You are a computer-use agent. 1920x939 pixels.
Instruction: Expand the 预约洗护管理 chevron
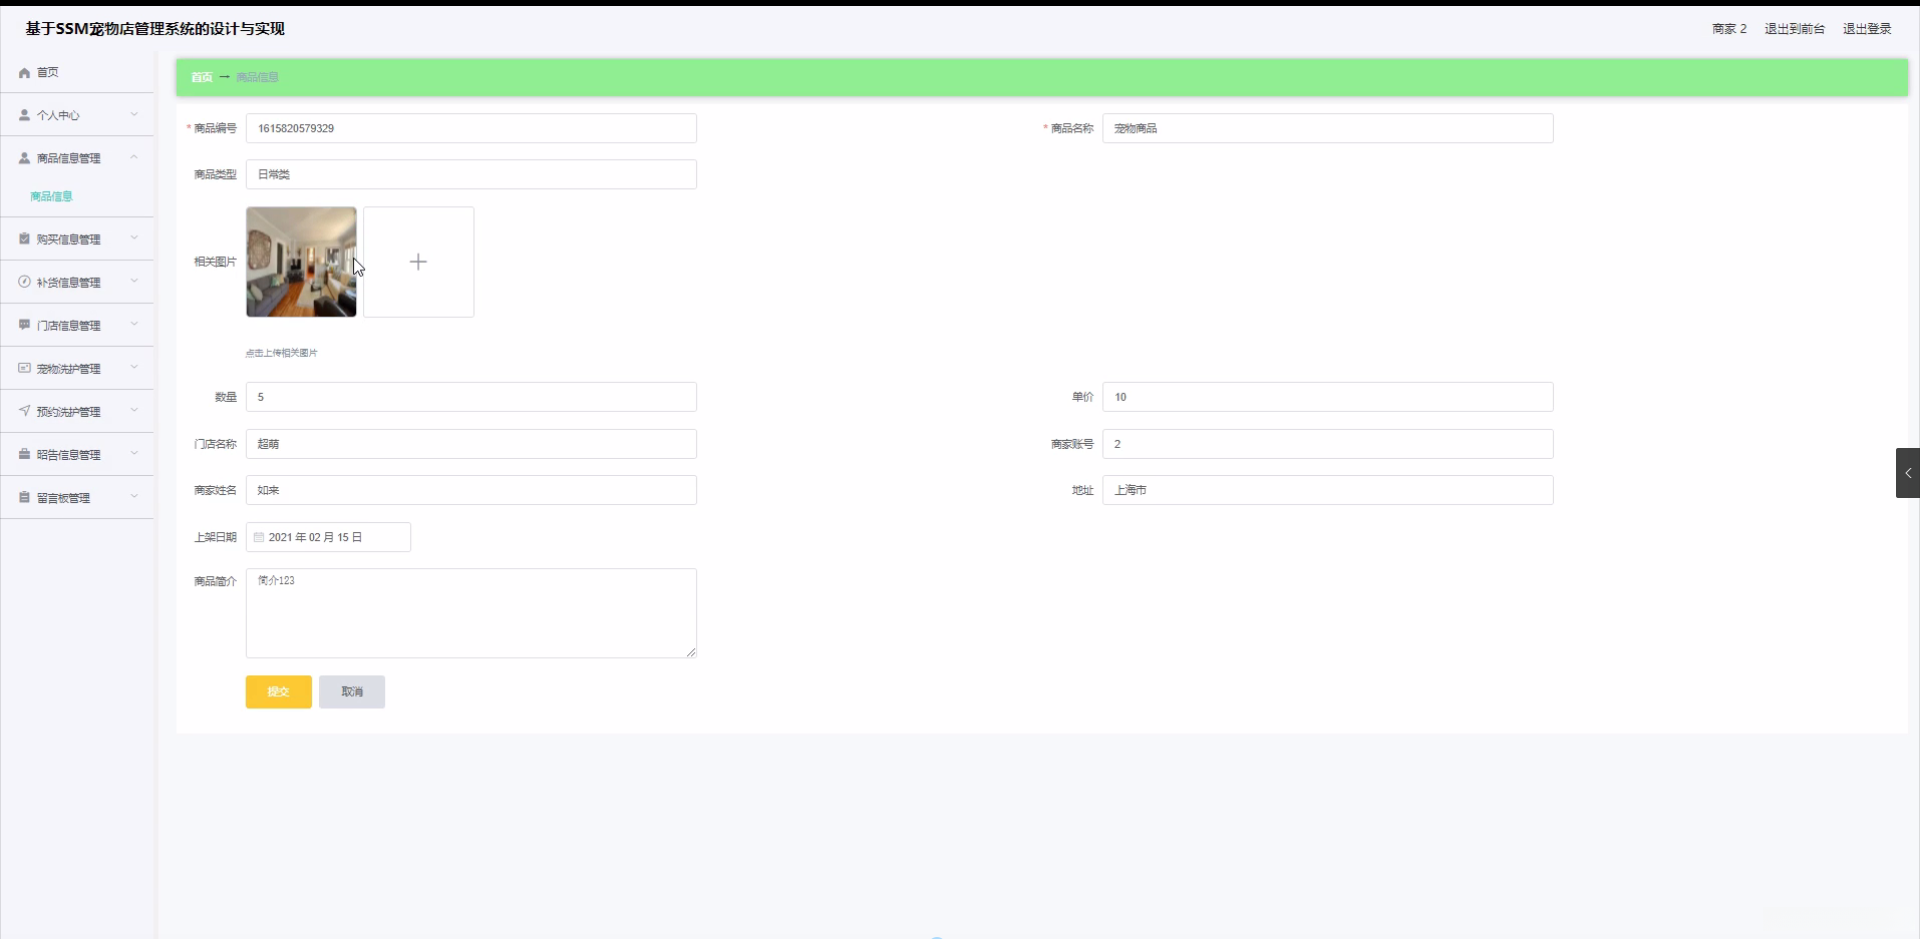pos(134,411)
